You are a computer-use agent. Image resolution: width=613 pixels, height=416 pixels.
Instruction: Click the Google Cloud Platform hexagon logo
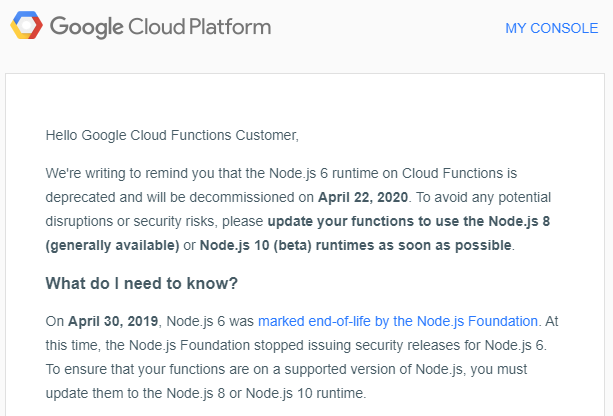click(26, 25)
